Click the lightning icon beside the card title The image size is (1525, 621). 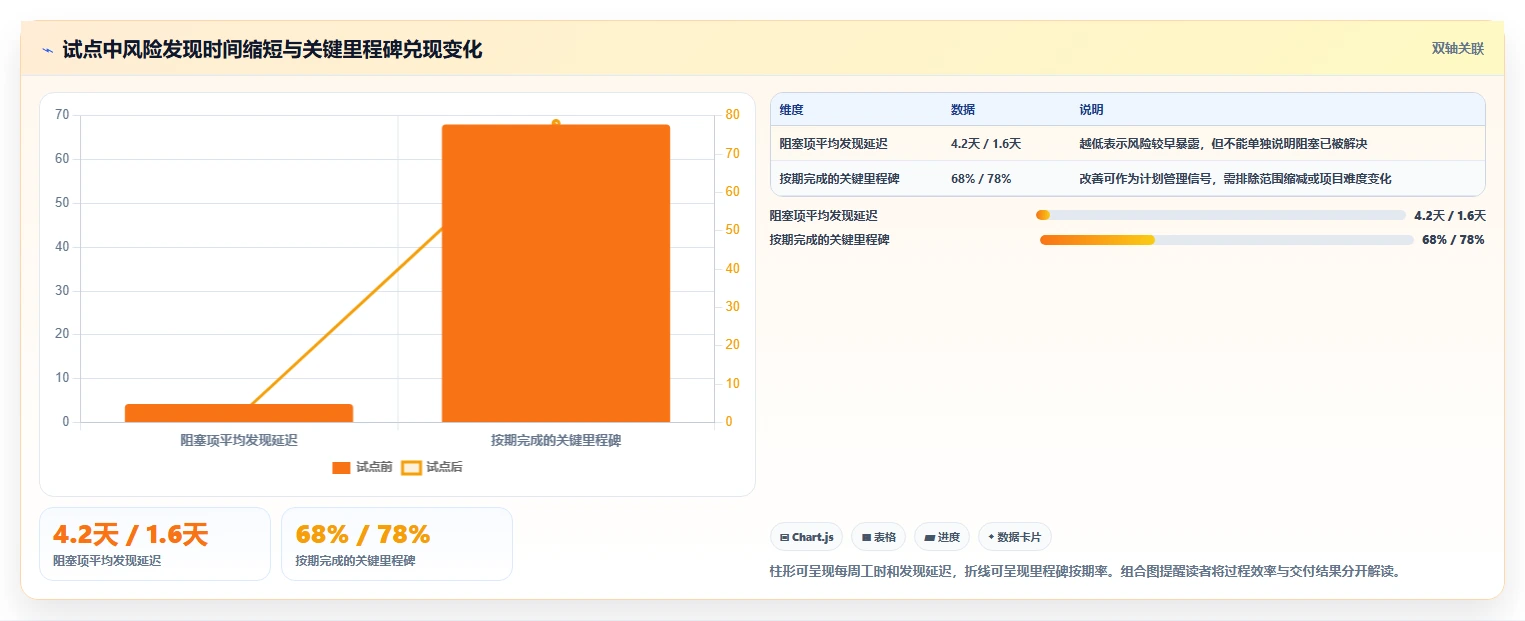click(48, 50)
